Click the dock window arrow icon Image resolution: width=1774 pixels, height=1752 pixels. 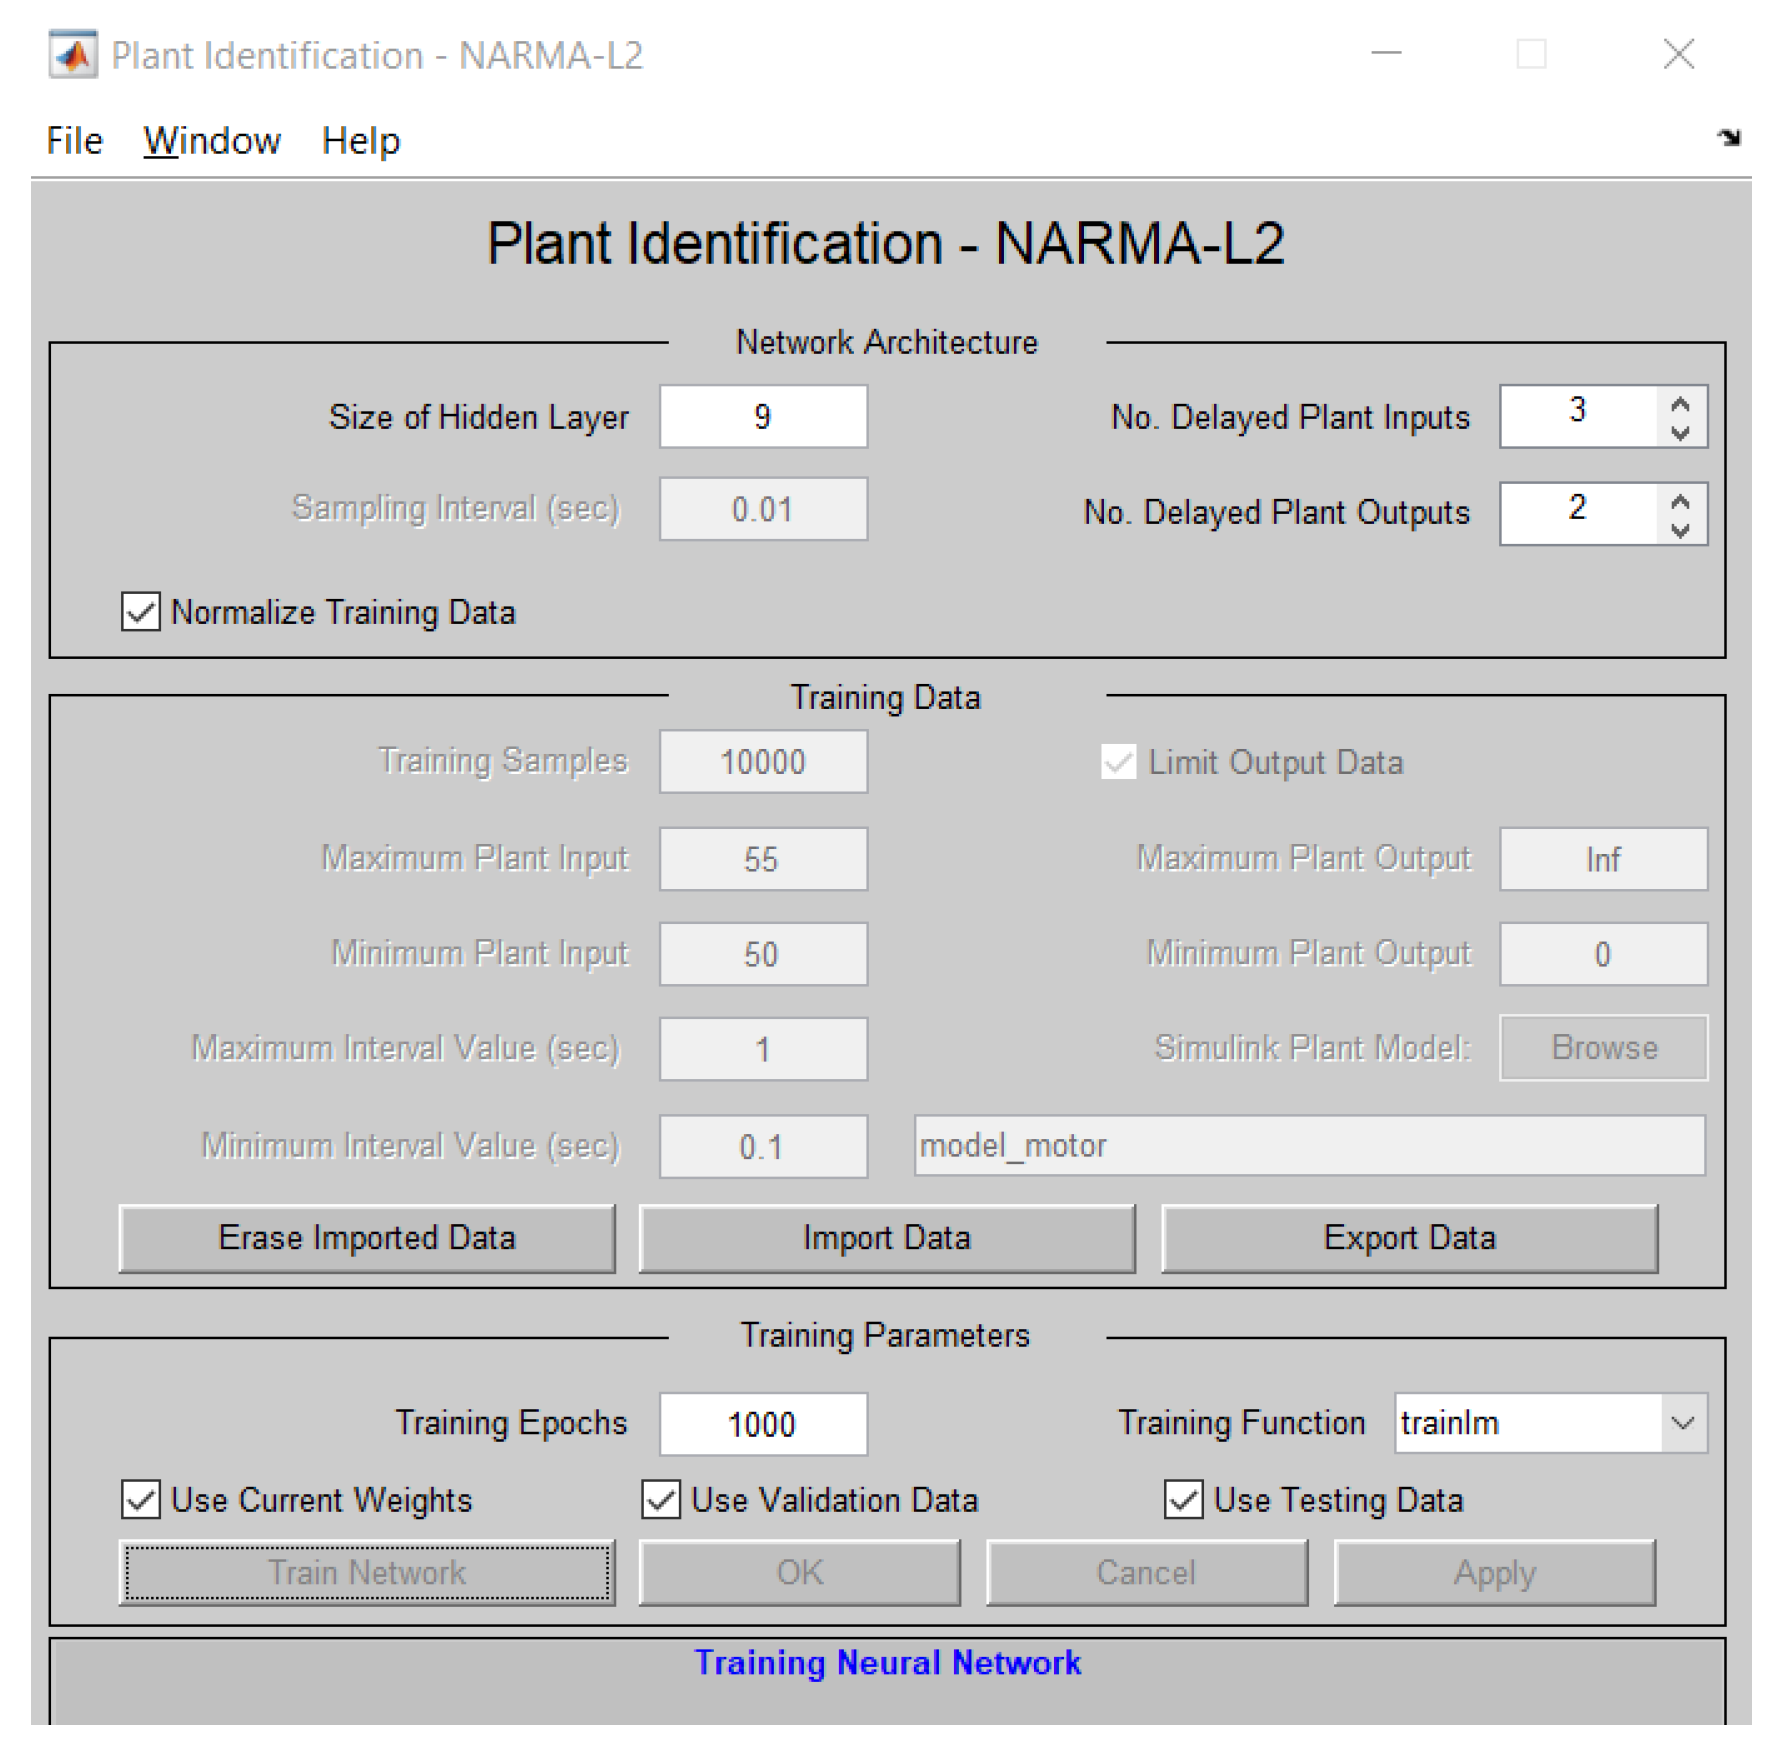pyautogui.click(x=1729, y=138)
